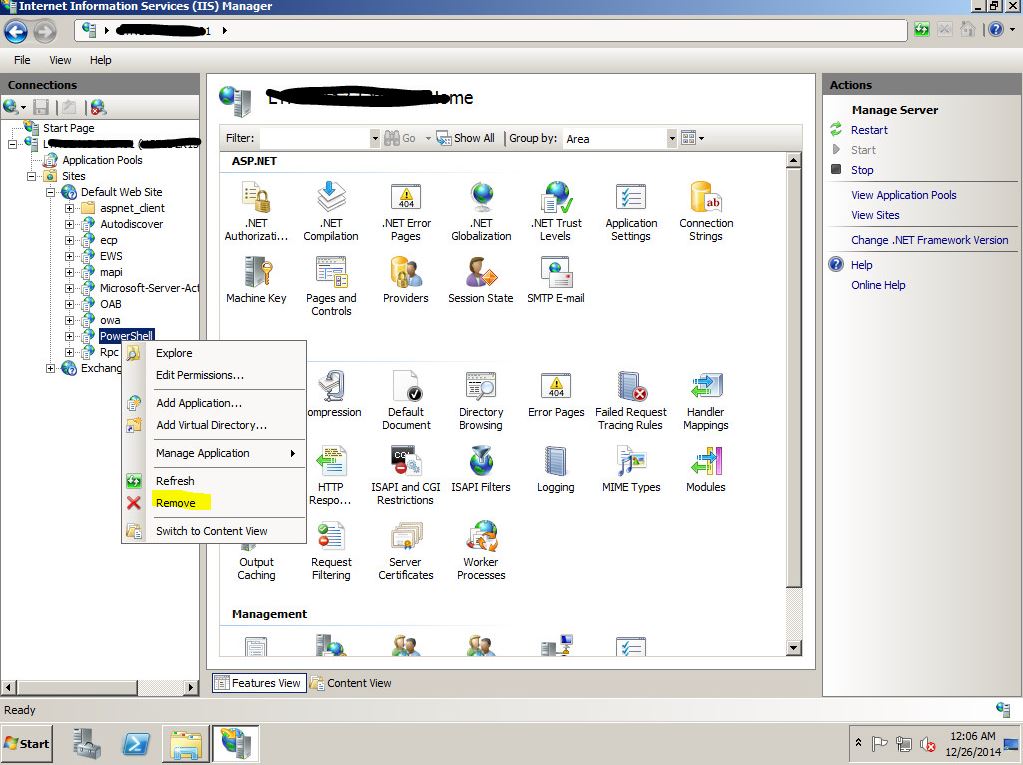Expand the mapi tree node

tap(69, 272)
